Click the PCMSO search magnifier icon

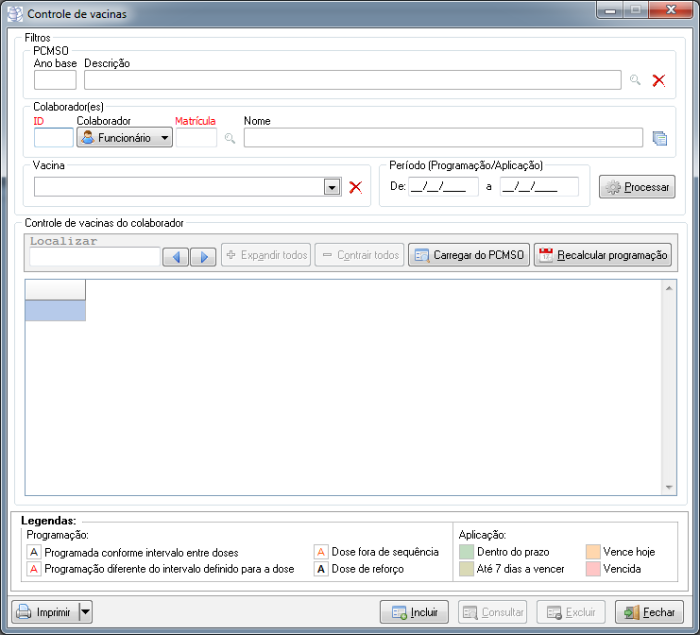click(634, 80)
